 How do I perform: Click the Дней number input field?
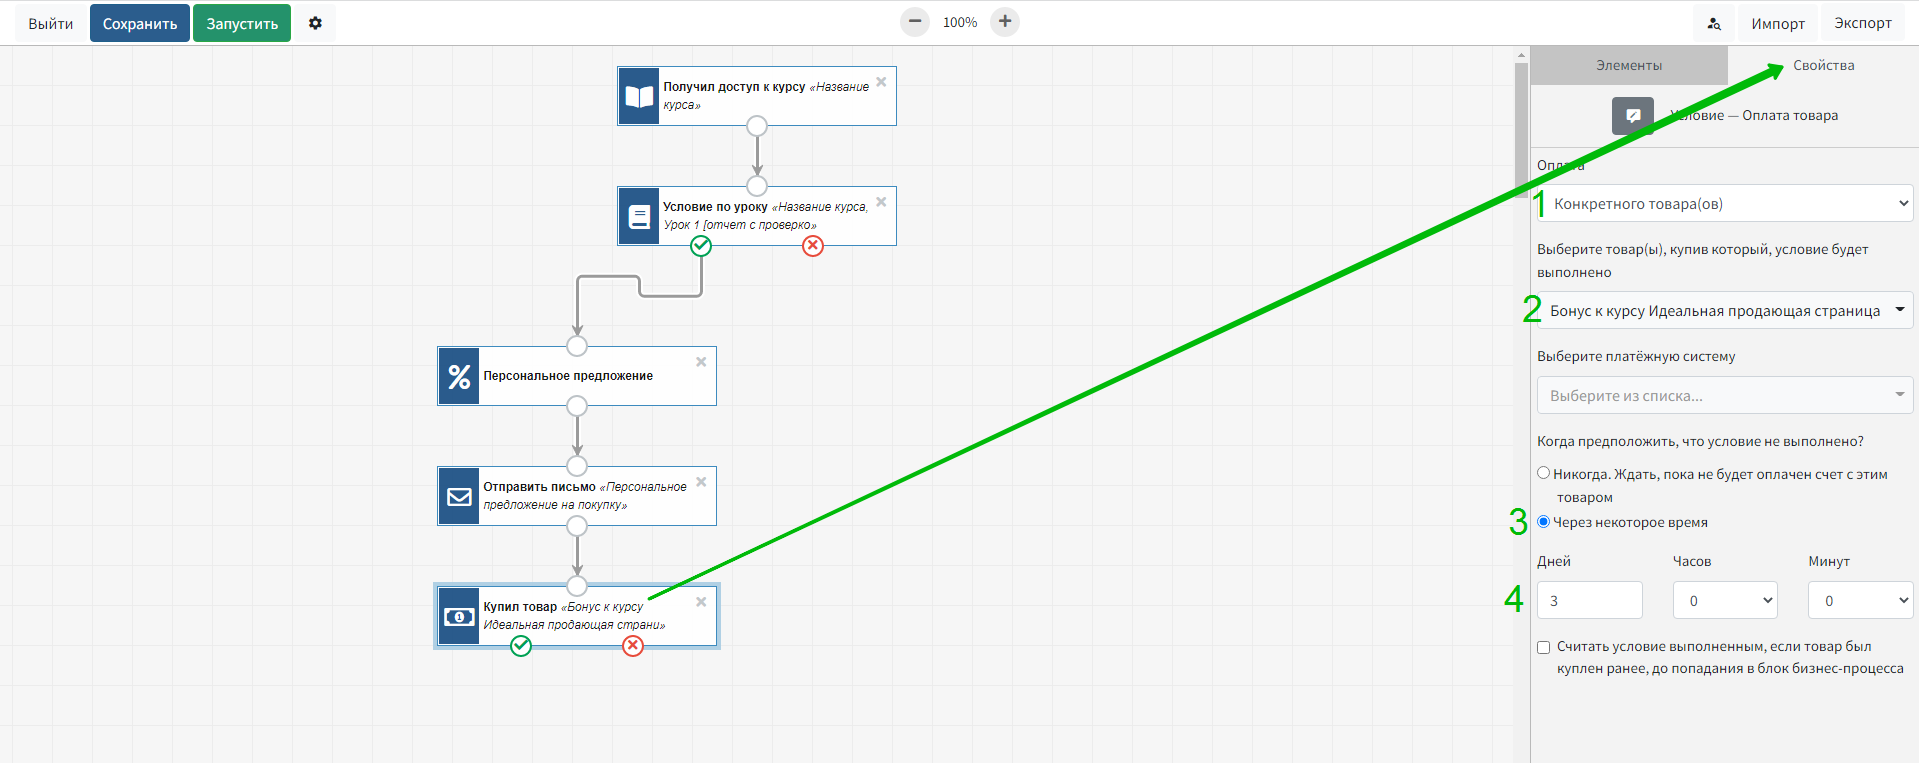pyautogui.click(x=1589, y=600)
